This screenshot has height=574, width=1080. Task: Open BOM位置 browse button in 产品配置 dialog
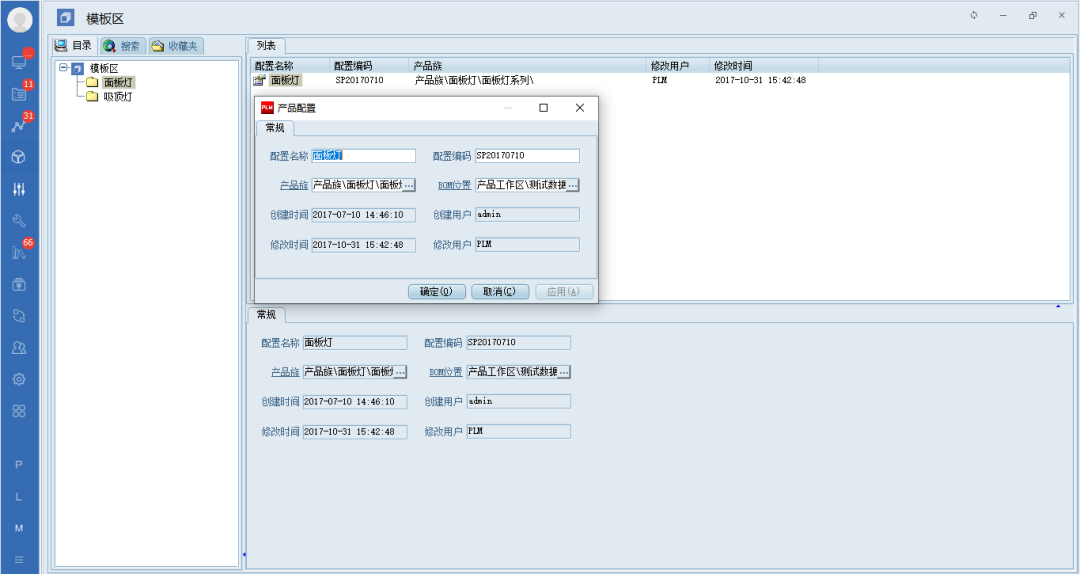click(572, 185)
